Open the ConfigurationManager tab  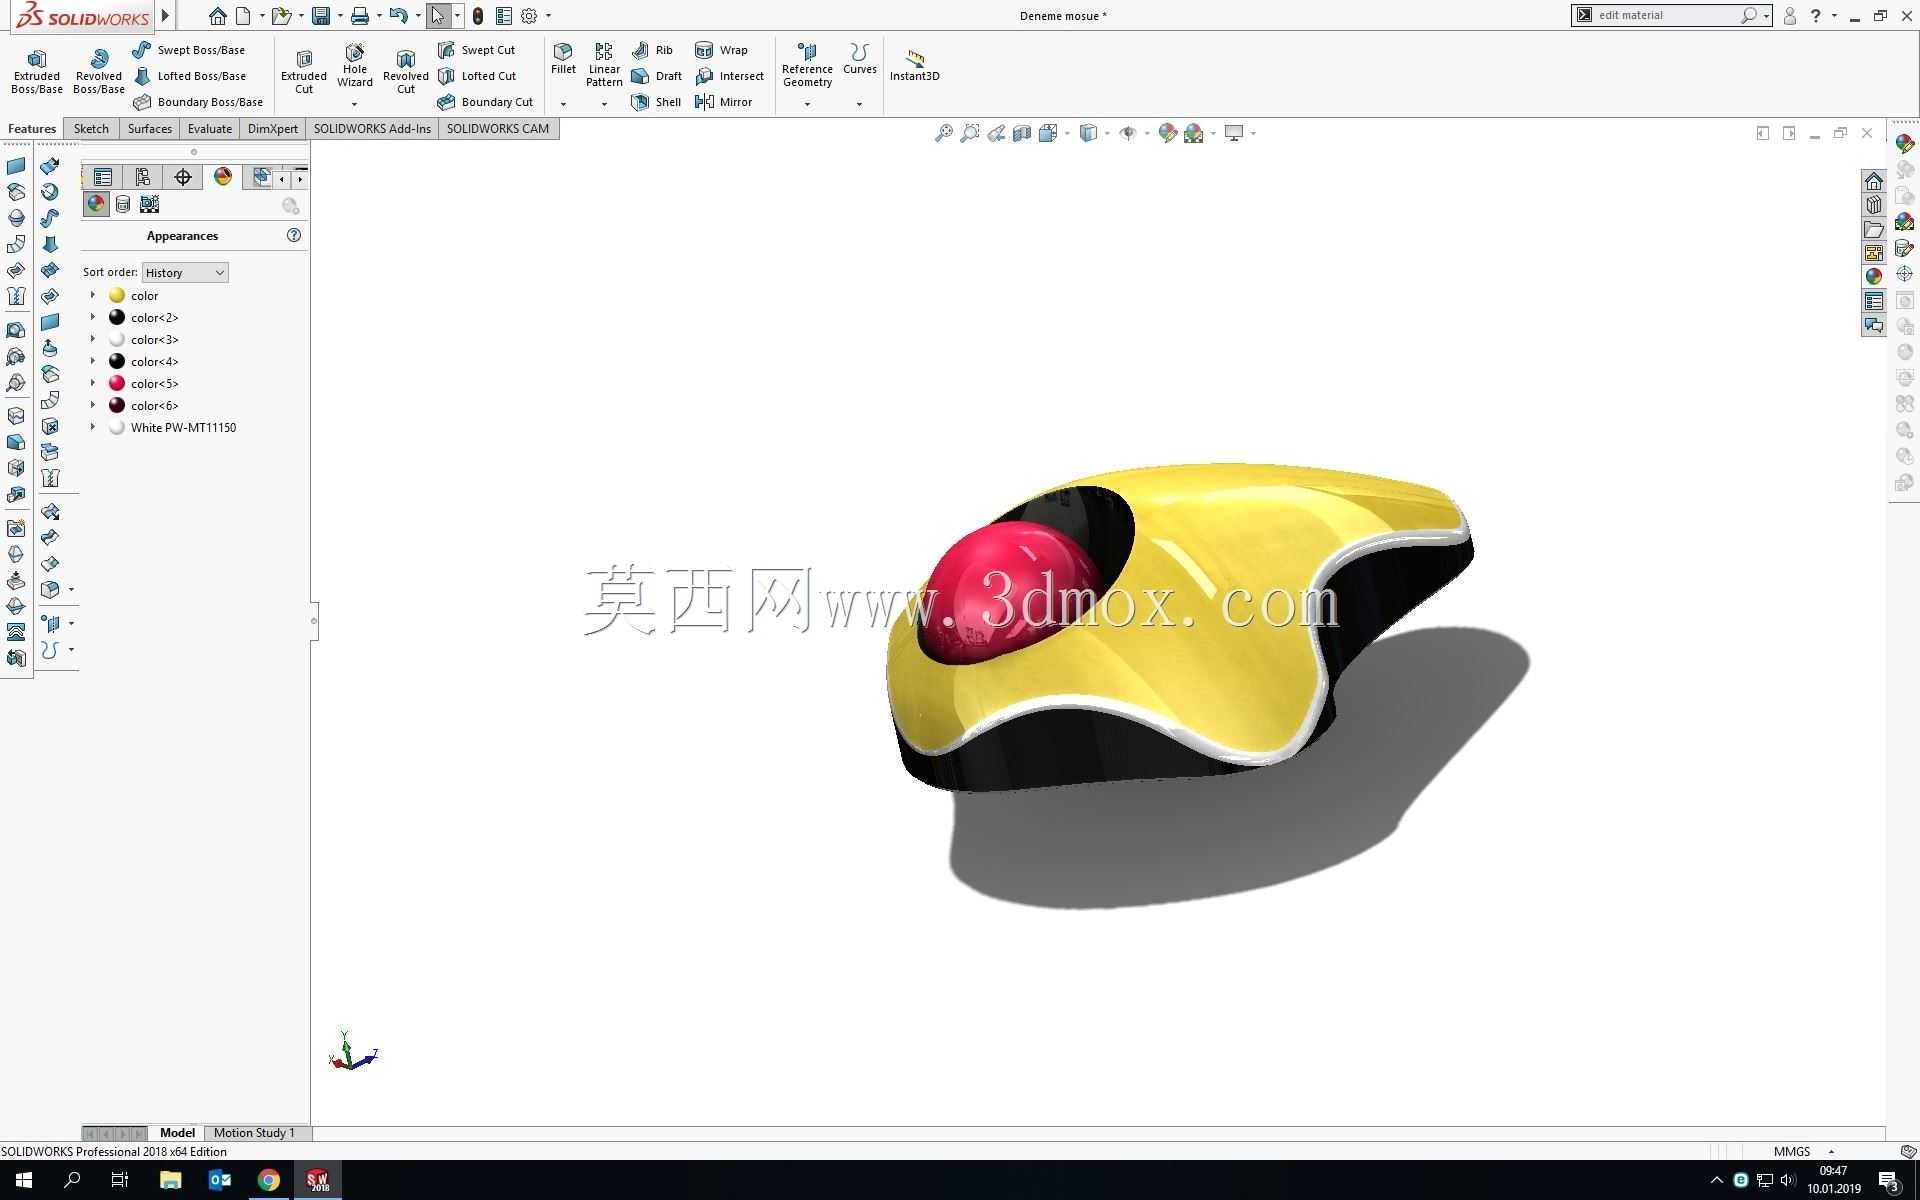click(x=183, y=177)
